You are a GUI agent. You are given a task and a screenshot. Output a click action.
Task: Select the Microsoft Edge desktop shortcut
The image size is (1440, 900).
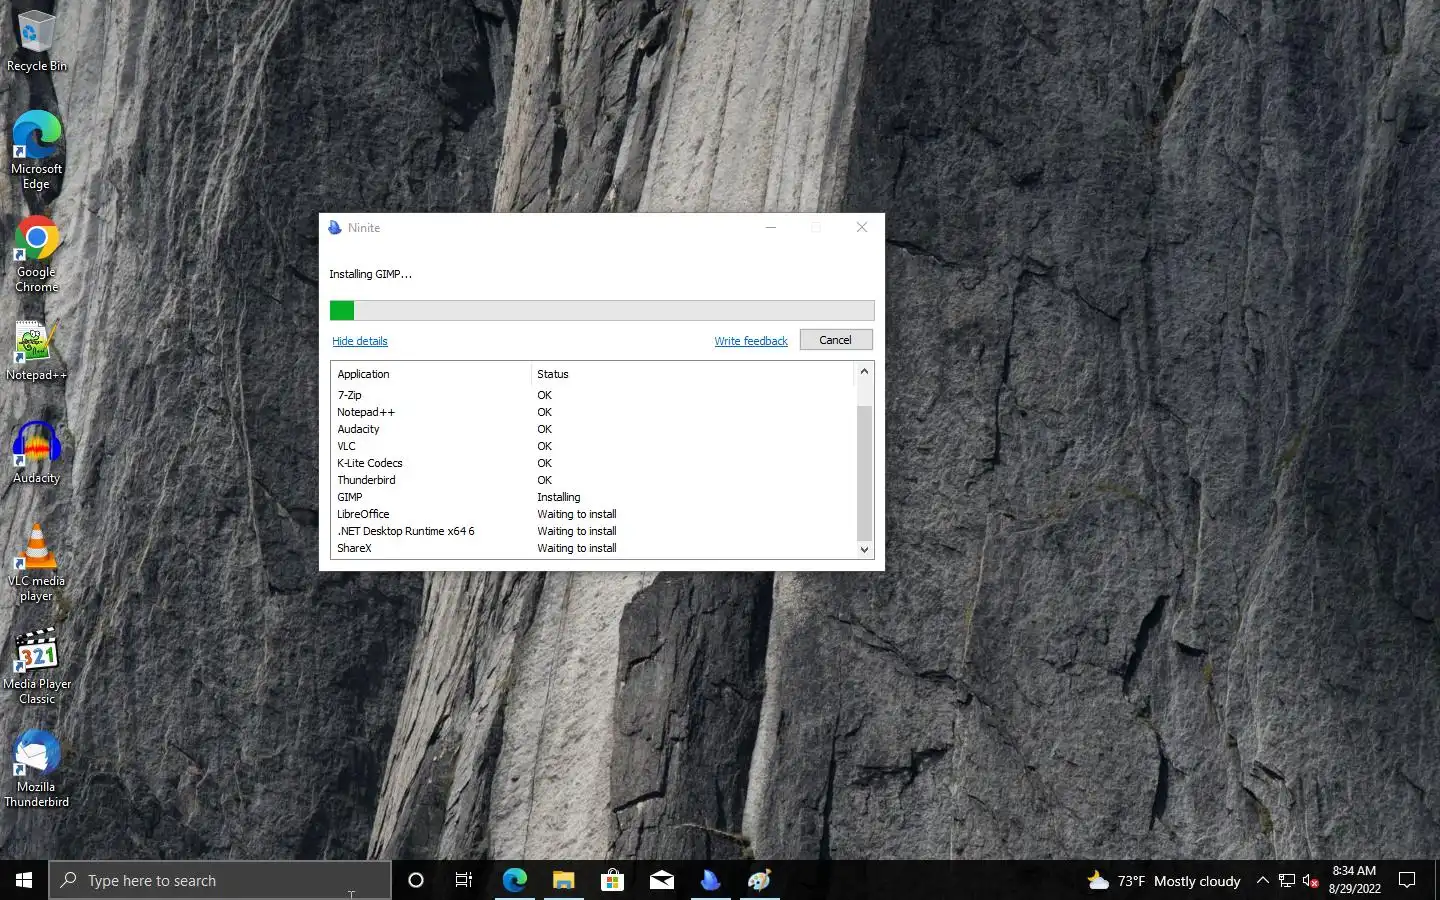pos(37,150)
